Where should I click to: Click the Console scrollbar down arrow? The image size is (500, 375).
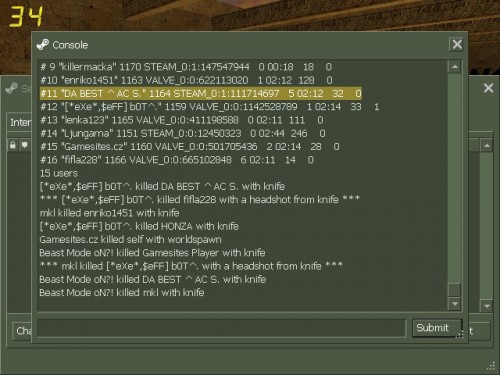pos(455,304)
